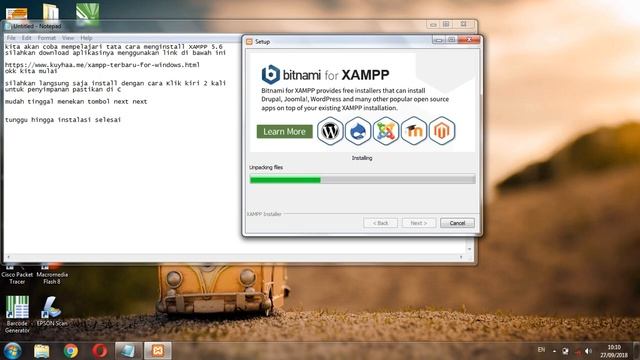
Task: Open Opera browser from the taskbar
Action: [100, 351]
